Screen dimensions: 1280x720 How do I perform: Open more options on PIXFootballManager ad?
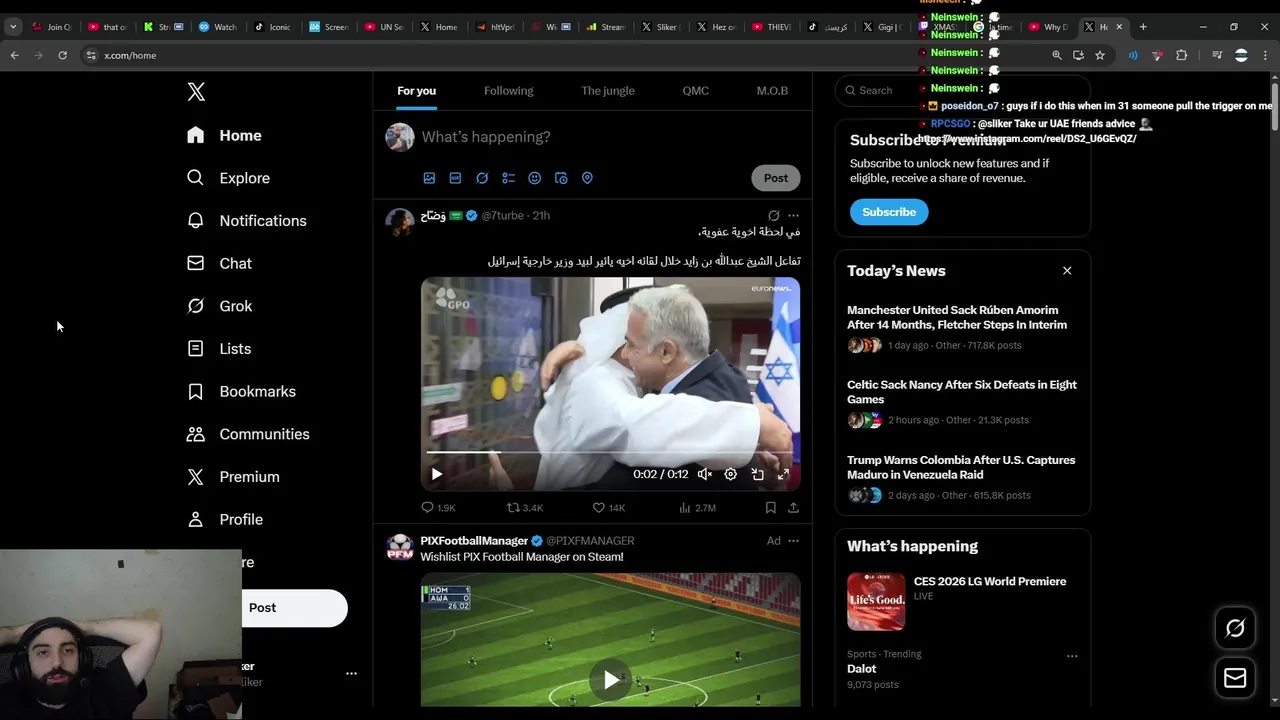point(793,541)
